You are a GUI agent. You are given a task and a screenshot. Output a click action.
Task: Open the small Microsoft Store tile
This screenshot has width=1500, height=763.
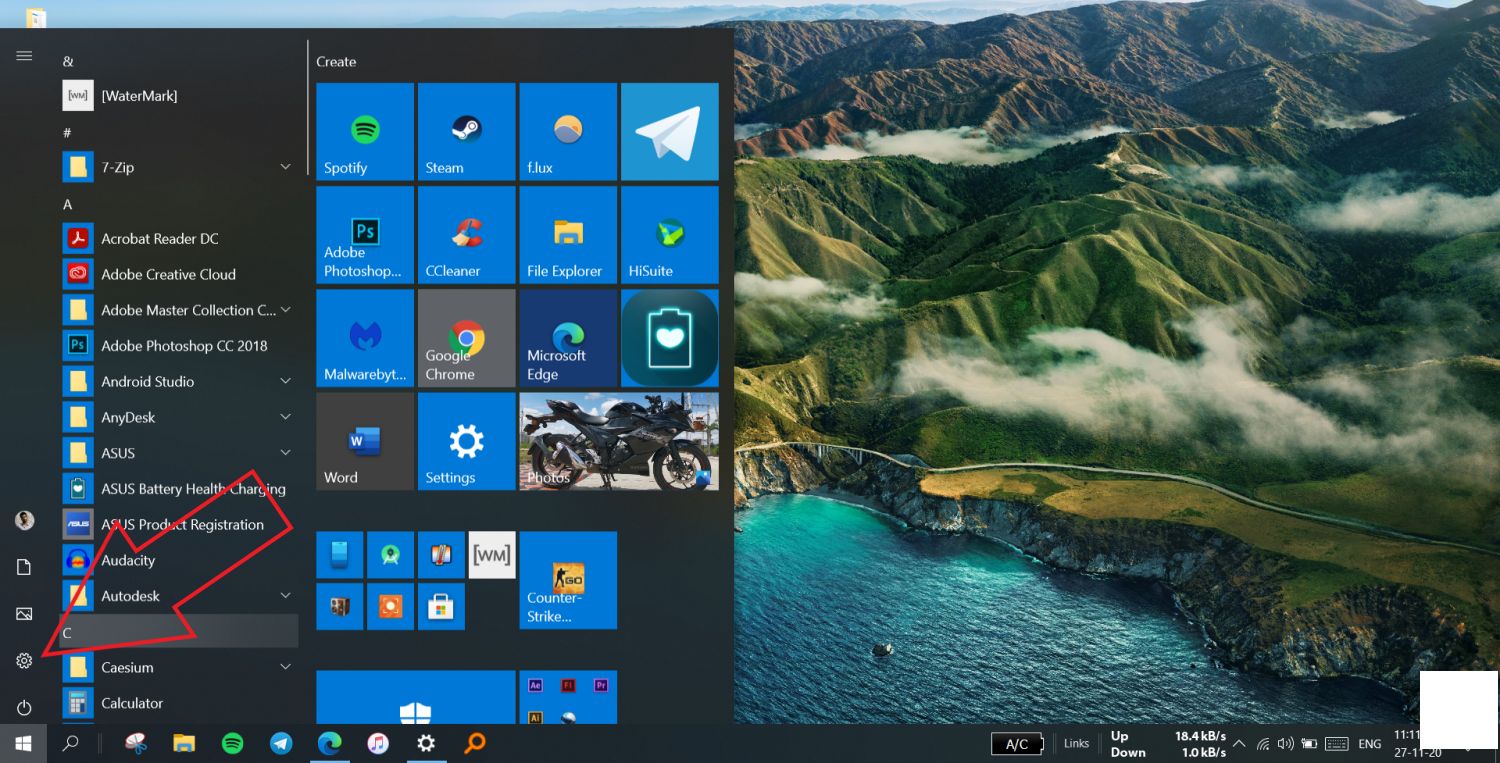[x=441, y=606]
